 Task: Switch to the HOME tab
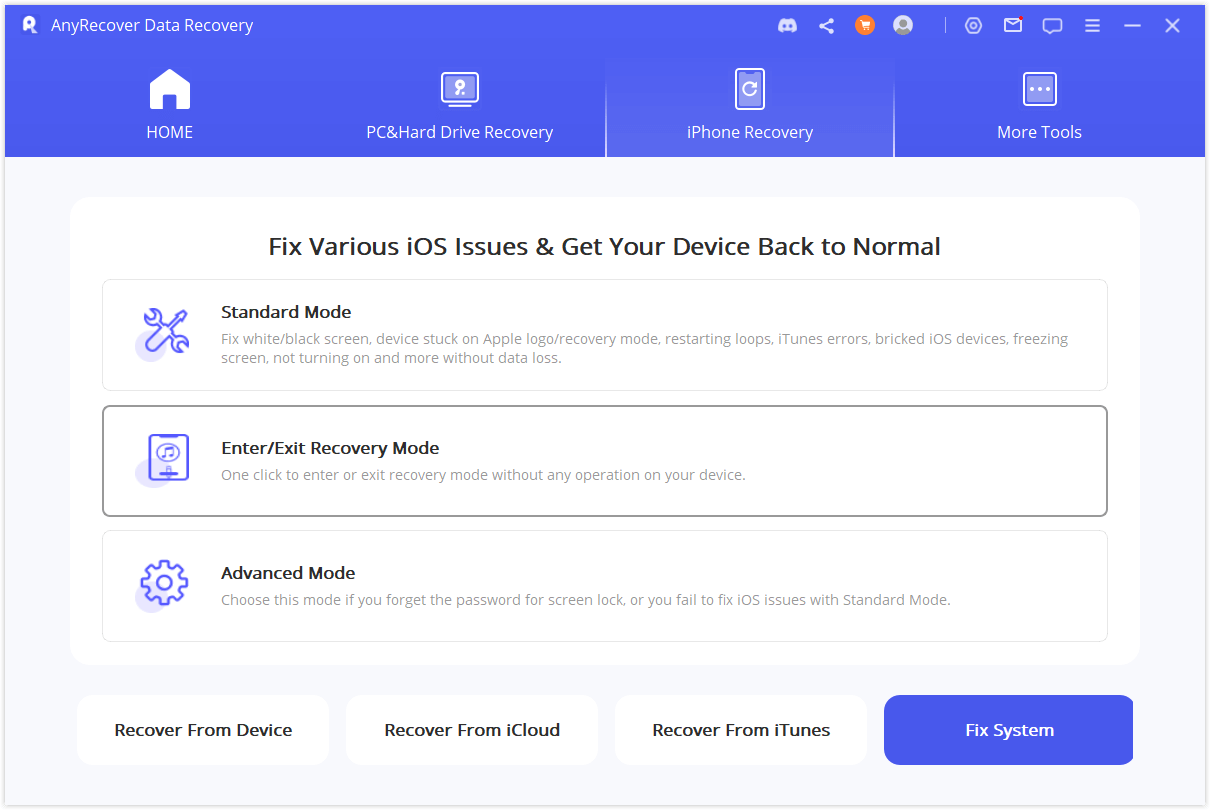170,106
